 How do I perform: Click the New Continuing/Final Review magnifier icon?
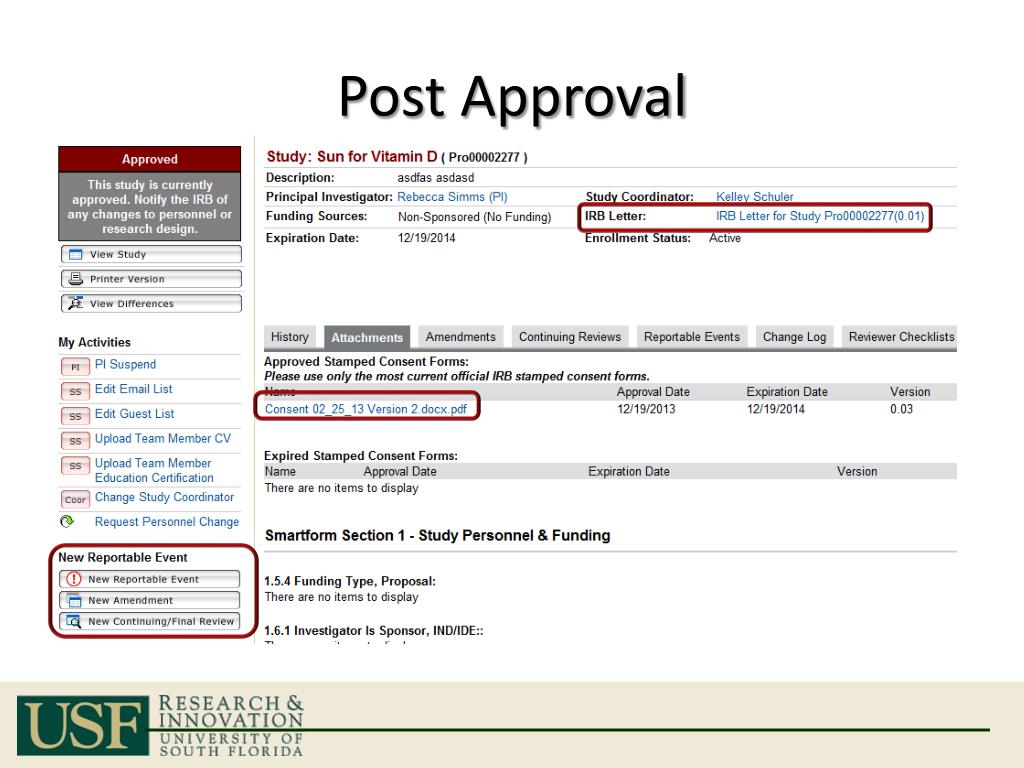[x=74, y=621]
